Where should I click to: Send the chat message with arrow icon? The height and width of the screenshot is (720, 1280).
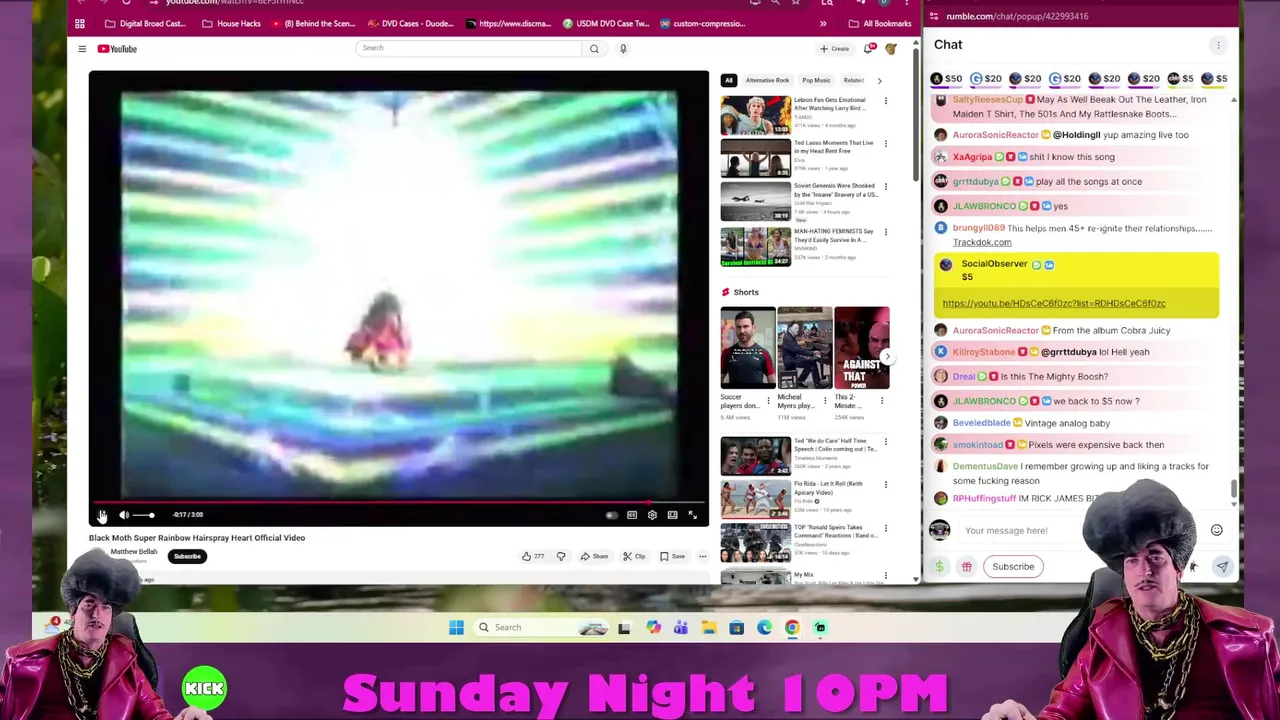pyautogui.click(x=1222, y=567)
